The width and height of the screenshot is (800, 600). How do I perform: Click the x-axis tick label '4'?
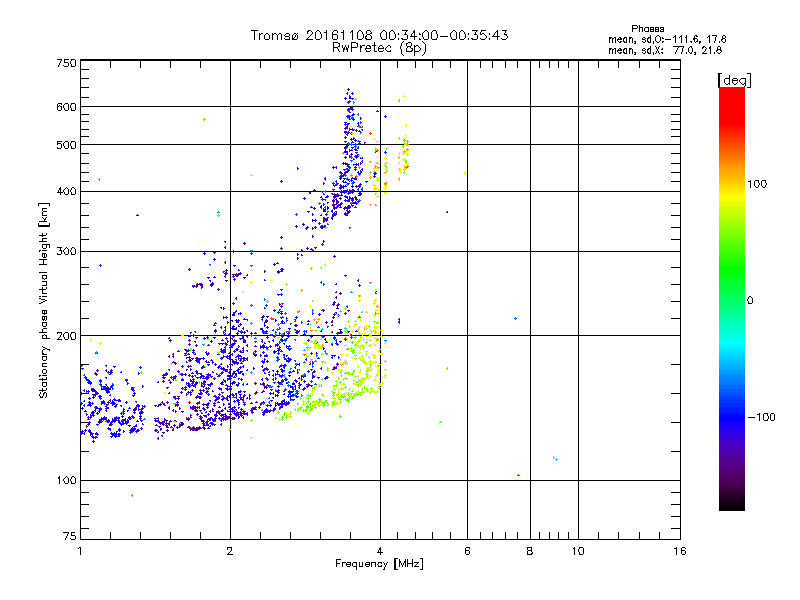[380, 551]
